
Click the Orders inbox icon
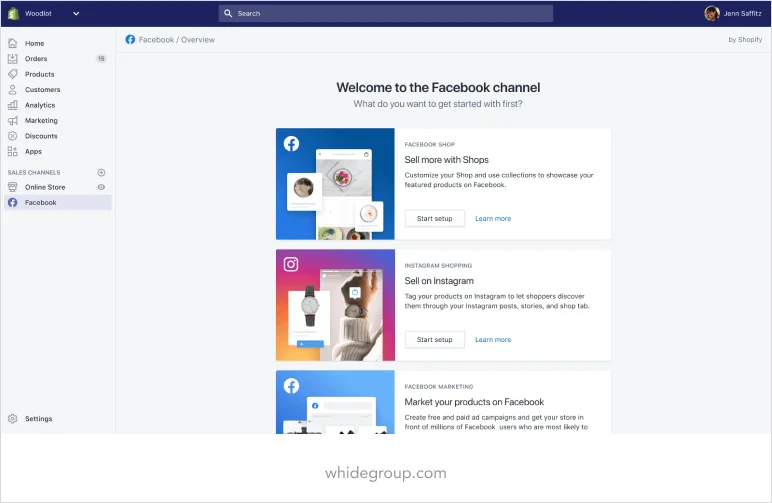[x=13, y=59]
